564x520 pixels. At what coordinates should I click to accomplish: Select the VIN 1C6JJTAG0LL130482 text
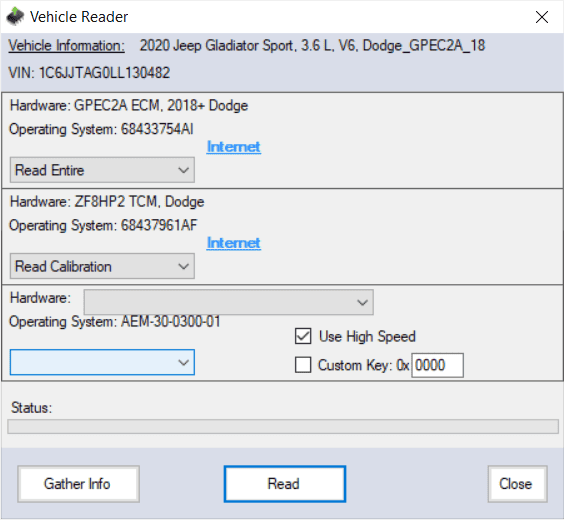click(x=89, y=73)
